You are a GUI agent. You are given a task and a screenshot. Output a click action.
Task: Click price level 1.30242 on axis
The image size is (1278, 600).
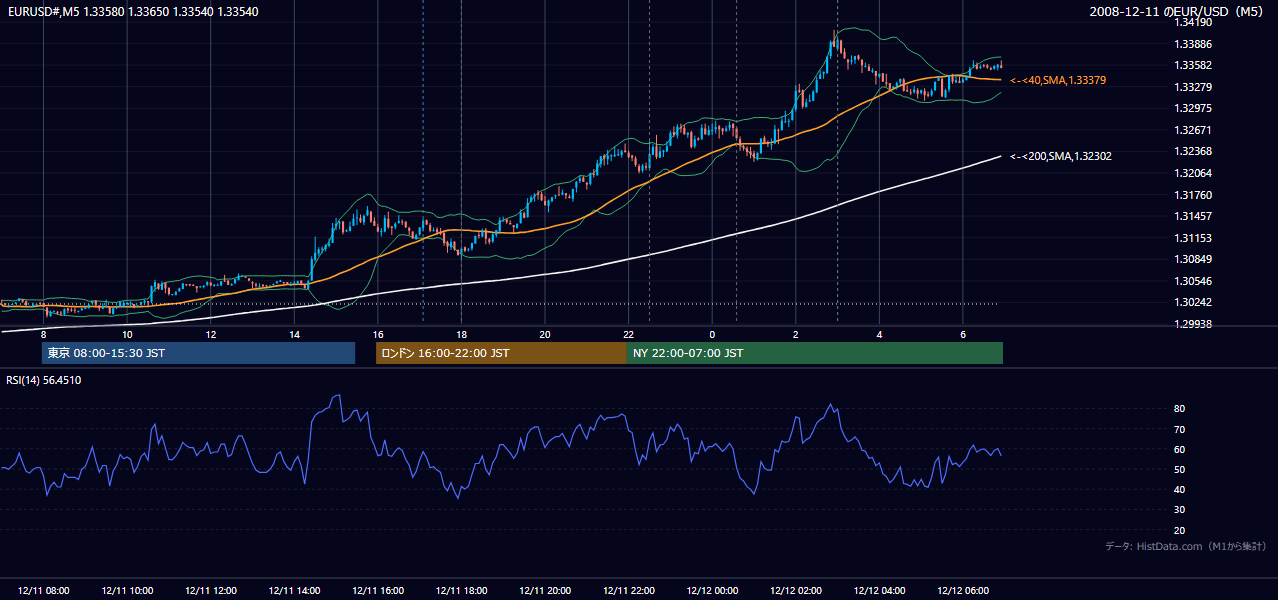tap(1193, 302)
